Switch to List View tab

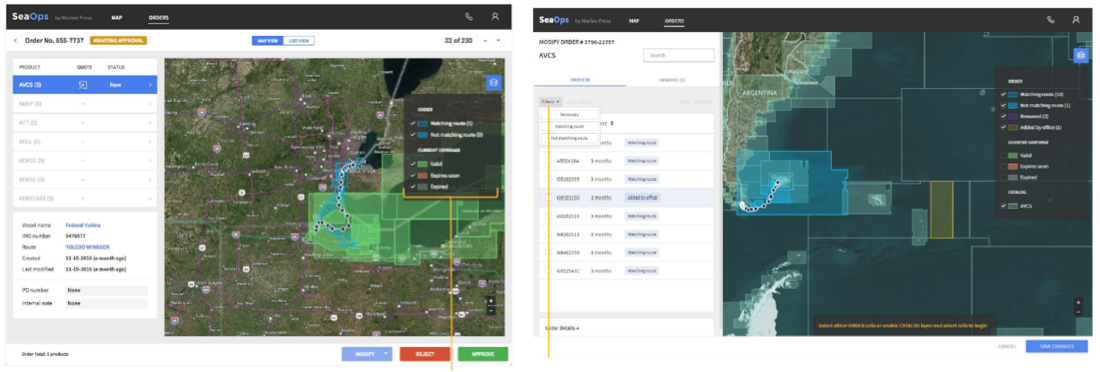point(299,41)
